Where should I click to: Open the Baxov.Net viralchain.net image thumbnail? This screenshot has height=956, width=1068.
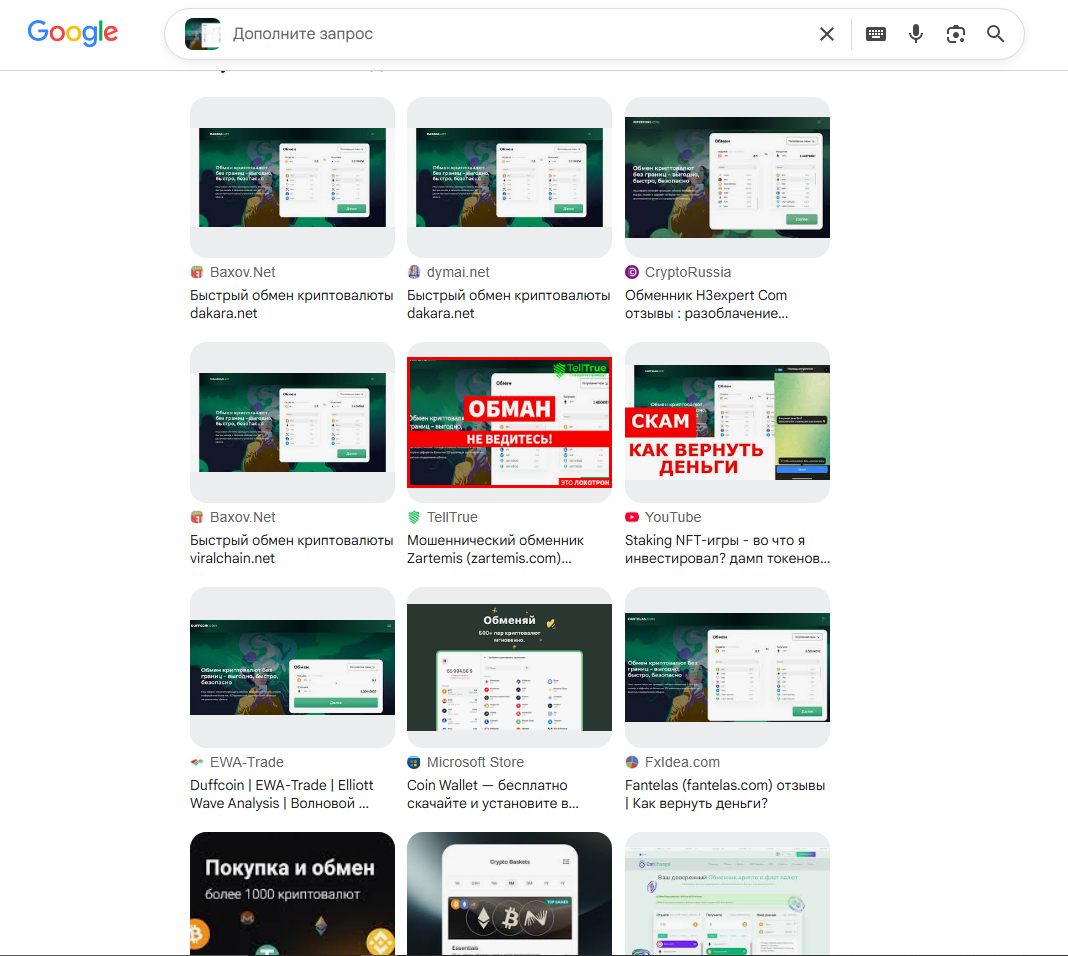pos(292,422)
